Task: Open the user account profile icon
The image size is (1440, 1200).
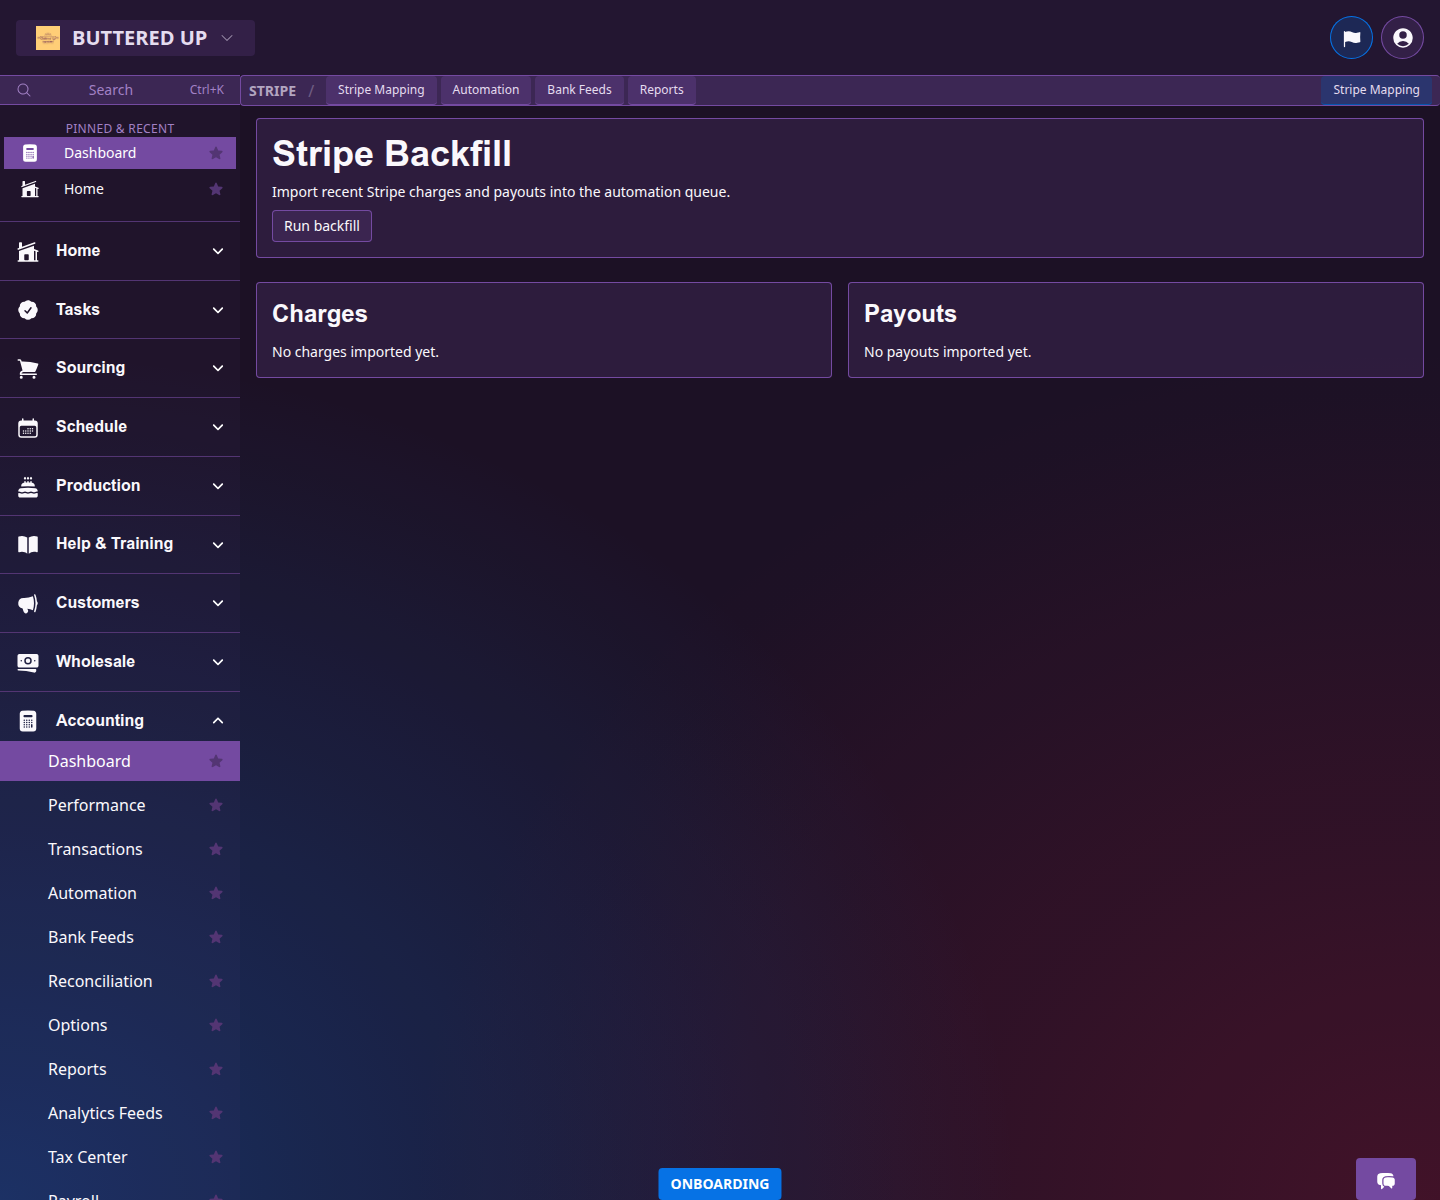Action: coord(1401,37)
